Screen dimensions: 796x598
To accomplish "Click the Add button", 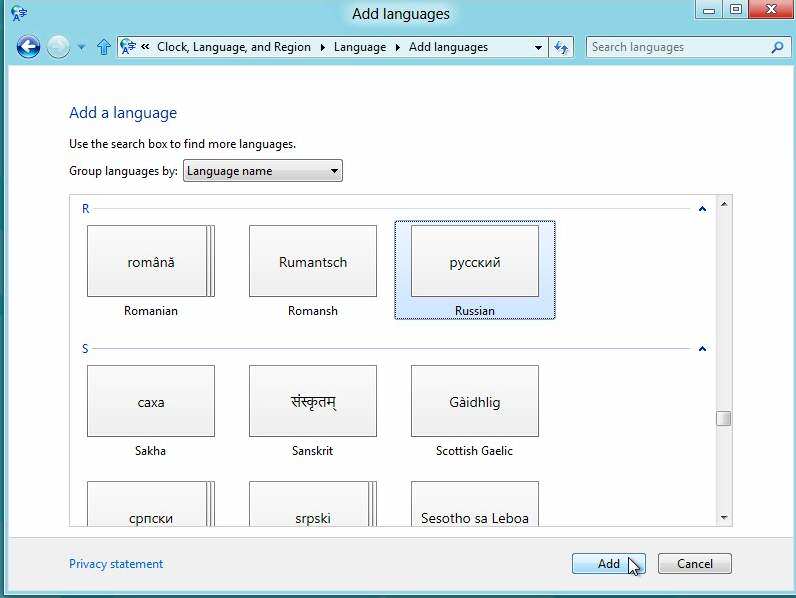I will [x=608, y=564].
